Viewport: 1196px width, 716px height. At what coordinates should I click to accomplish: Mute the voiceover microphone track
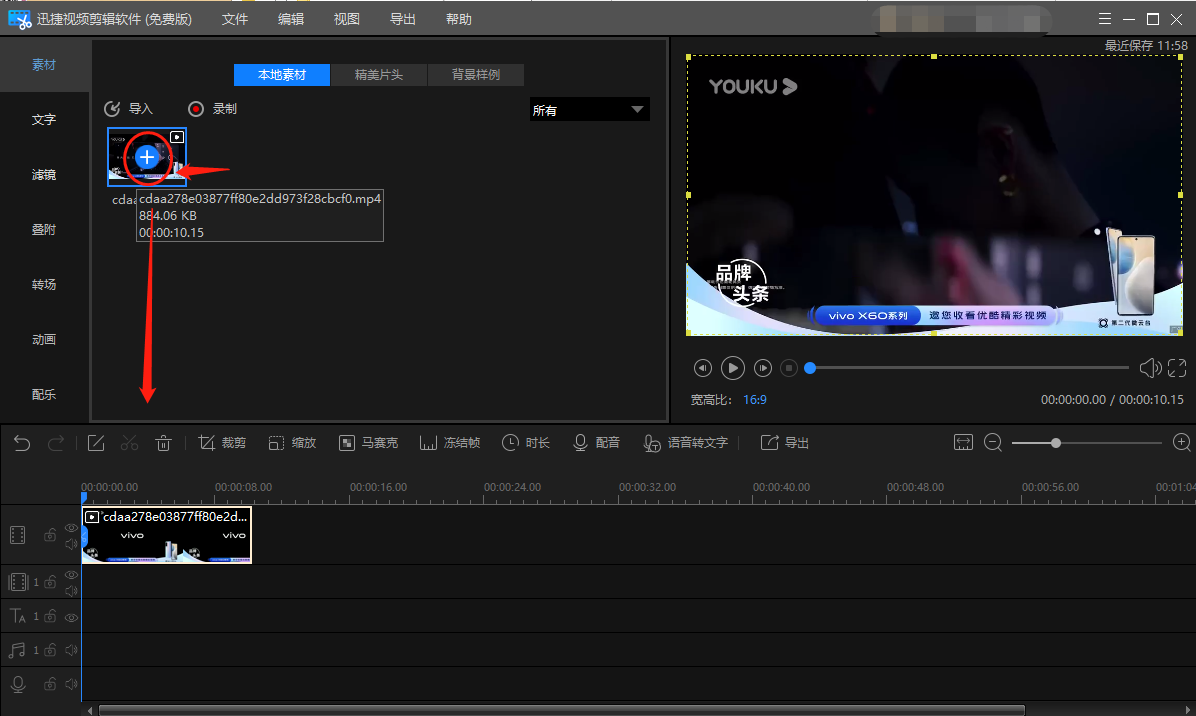[x=71, y=684]
